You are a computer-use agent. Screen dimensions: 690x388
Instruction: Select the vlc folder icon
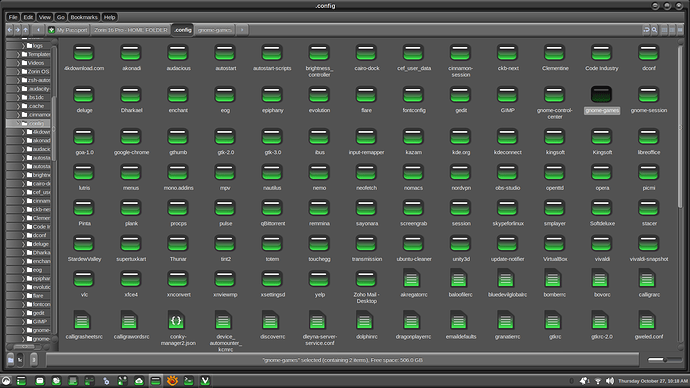84,279
